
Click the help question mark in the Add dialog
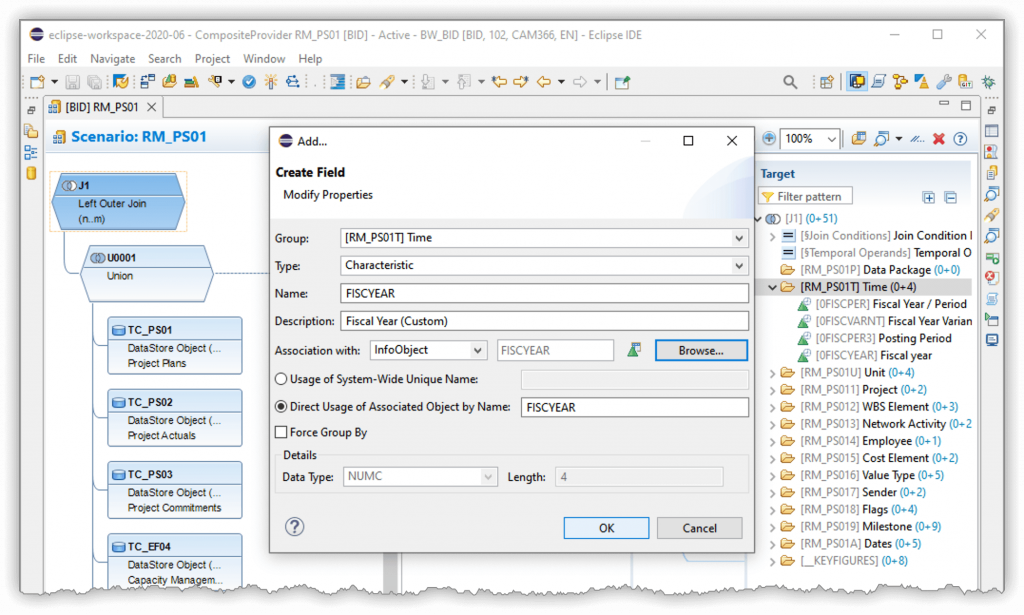(x=295, y=526)
